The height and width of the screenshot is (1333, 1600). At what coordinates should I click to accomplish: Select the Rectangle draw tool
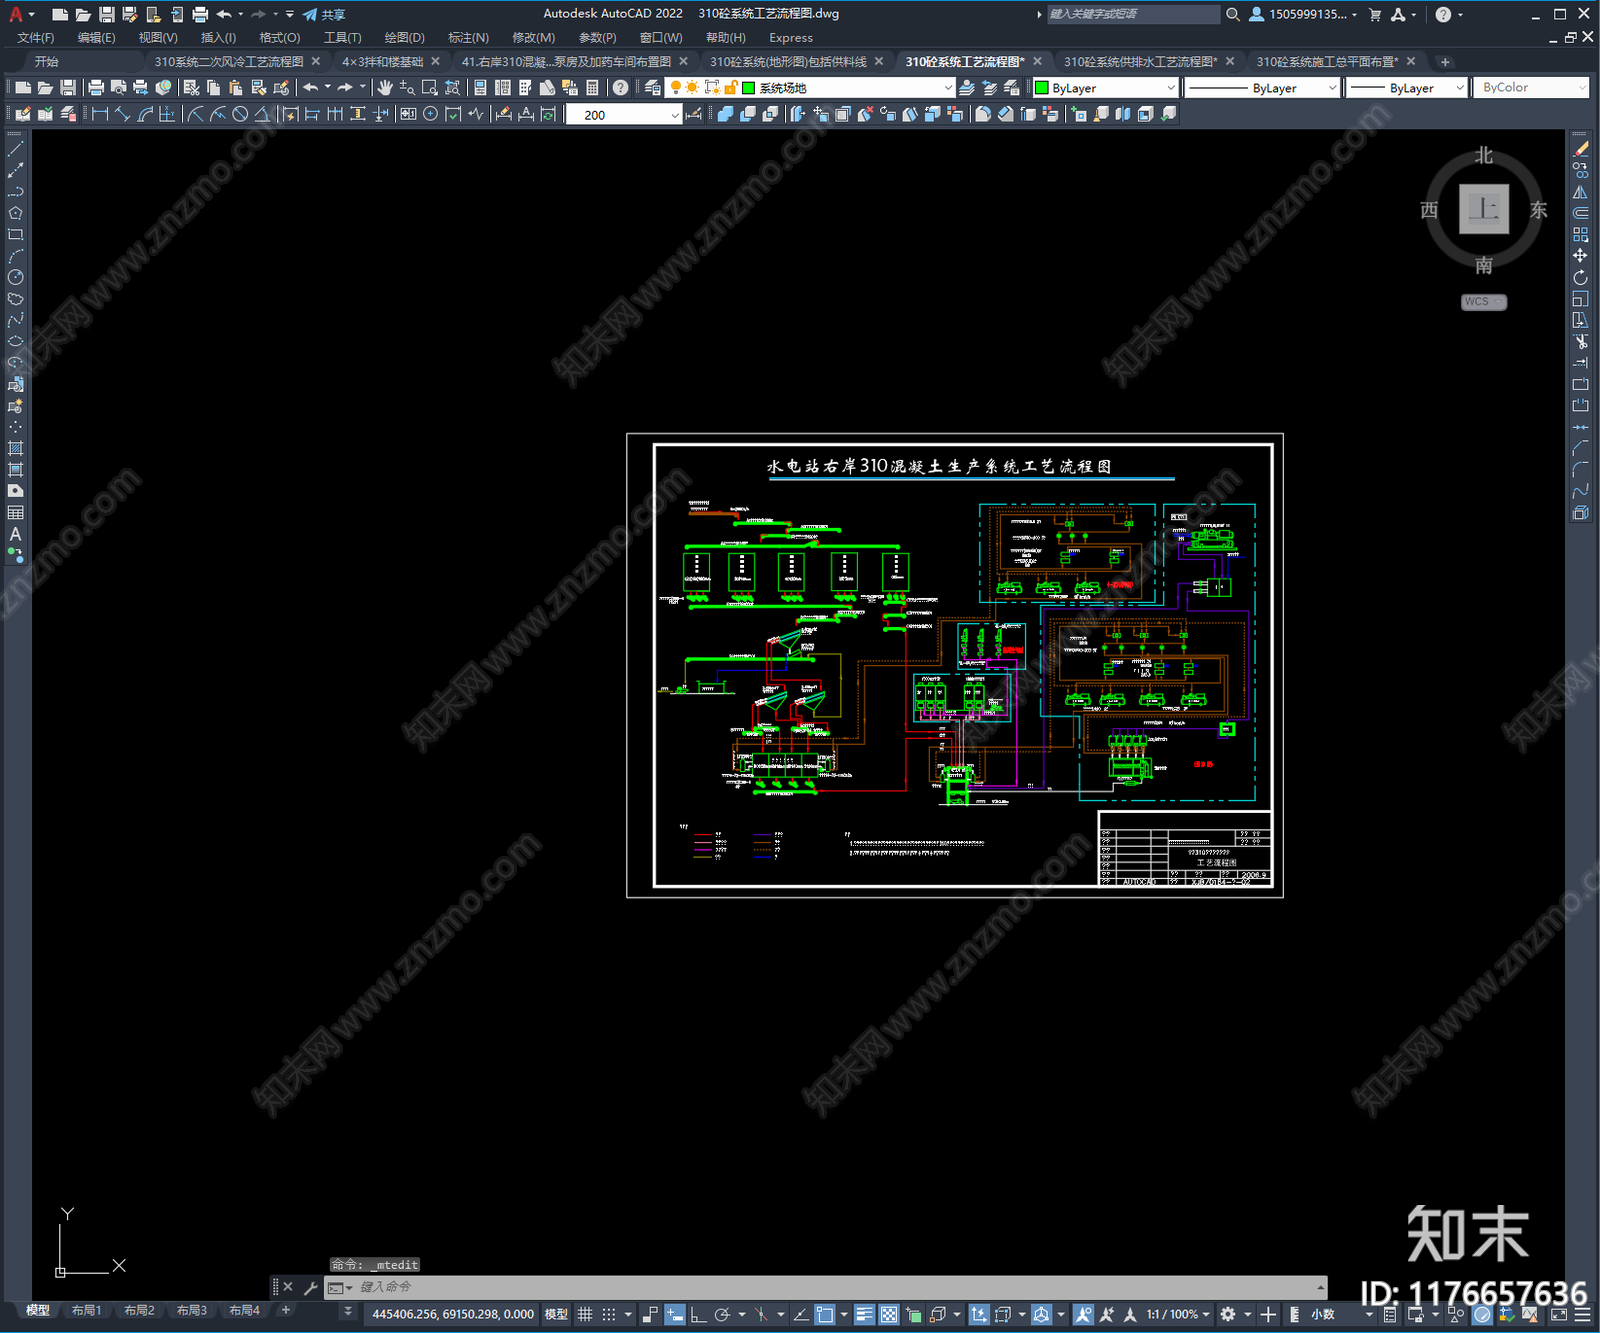(15, 234)
